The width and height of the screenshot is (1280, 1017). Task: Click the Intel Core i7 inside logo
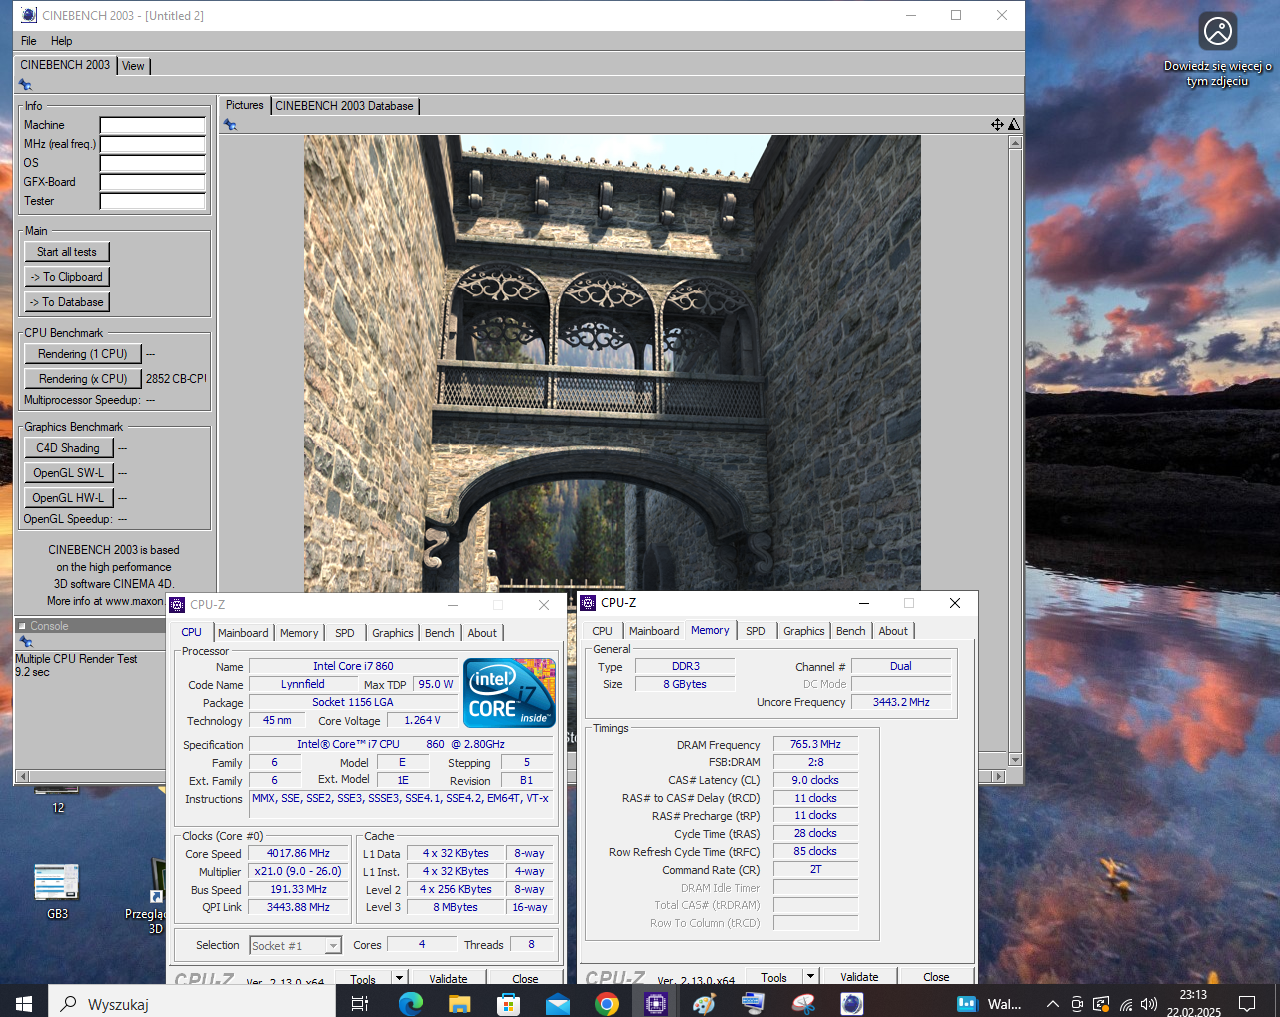pyautogui.click(x=509, y=692)
